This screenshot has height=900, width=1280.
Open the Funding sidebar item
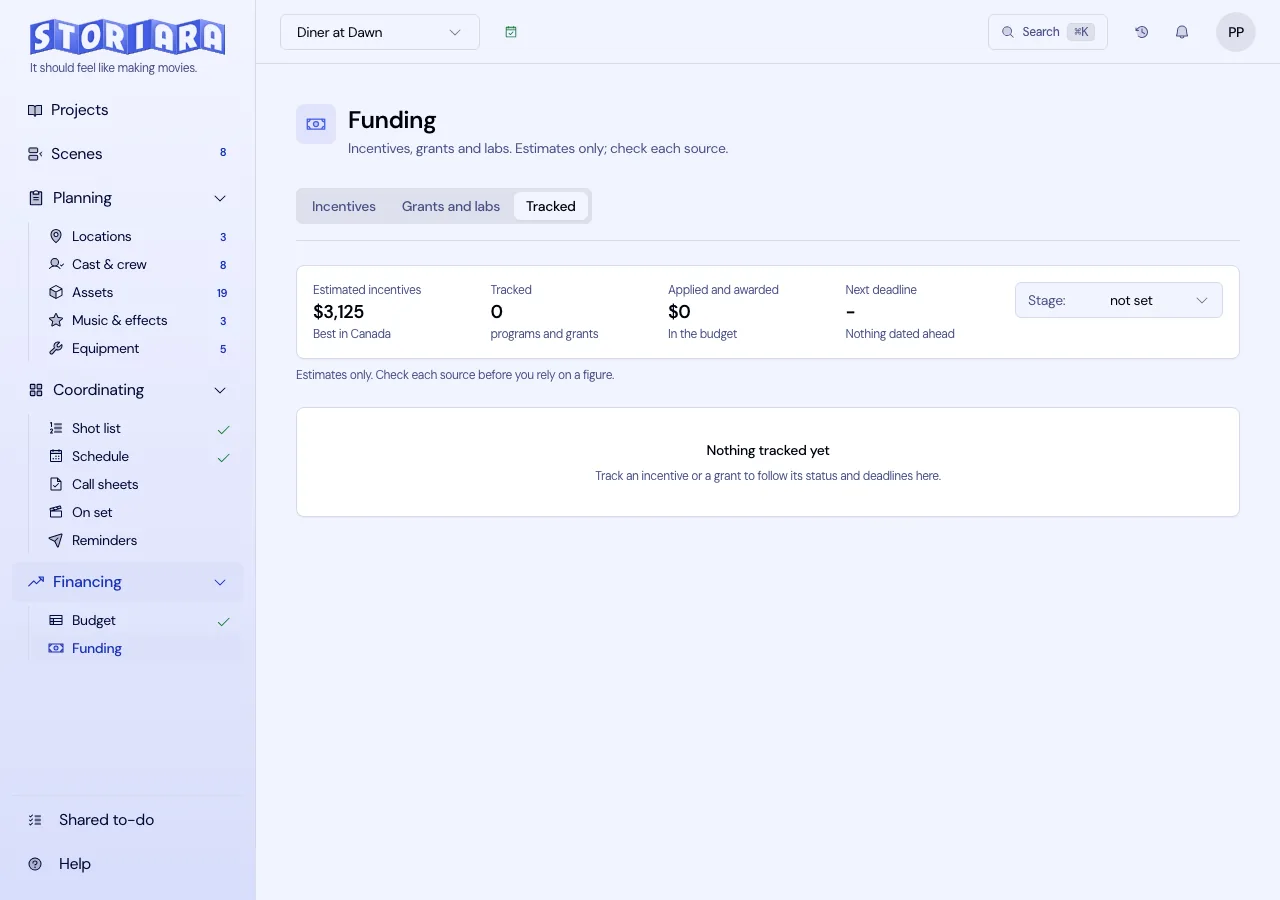click(136, 648)
